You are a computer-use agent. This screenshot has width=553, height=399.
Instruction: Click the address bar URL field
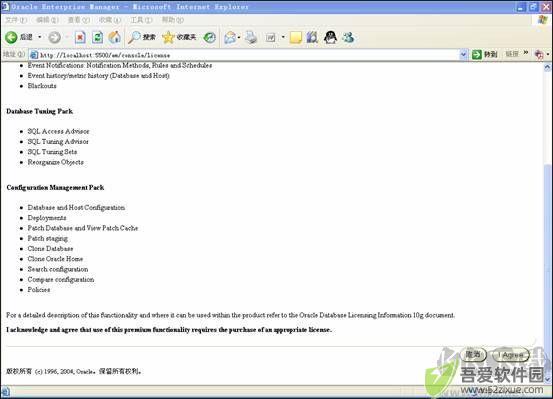(x=249, y=55)
